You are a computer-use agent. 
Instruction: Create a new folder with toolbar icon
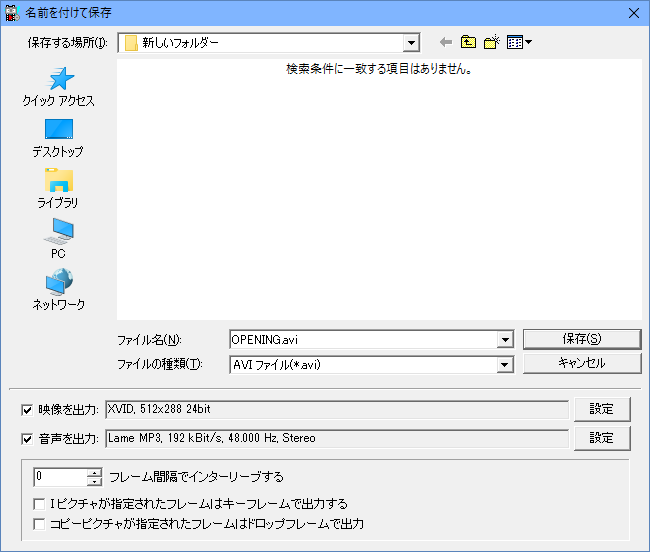492,42
